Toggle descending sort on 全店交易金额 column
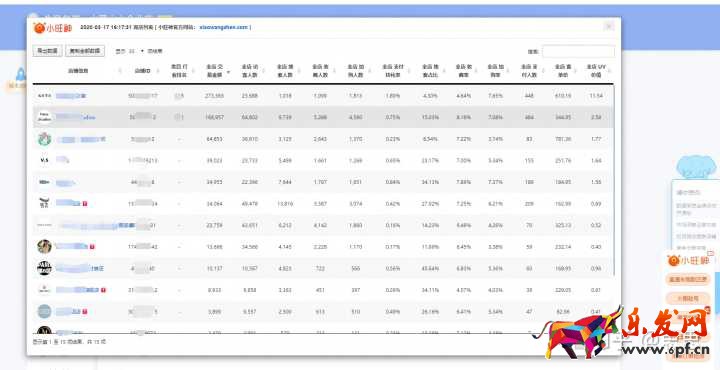Viewport: 720px width, 370px height. click(228, 71)
